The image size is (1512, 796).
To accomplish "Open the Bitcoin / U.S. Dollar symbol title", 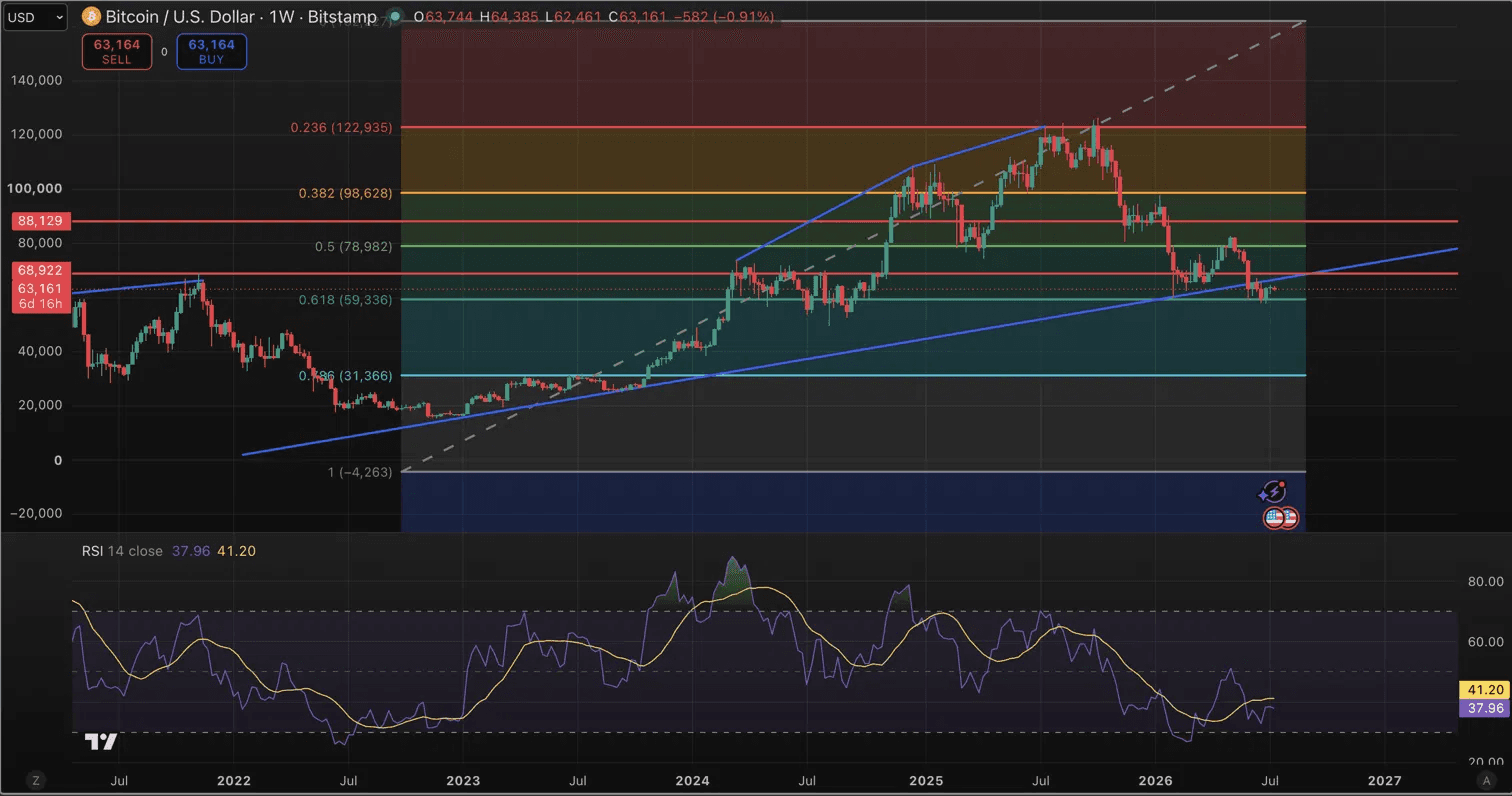I will (x=242, y=17).
